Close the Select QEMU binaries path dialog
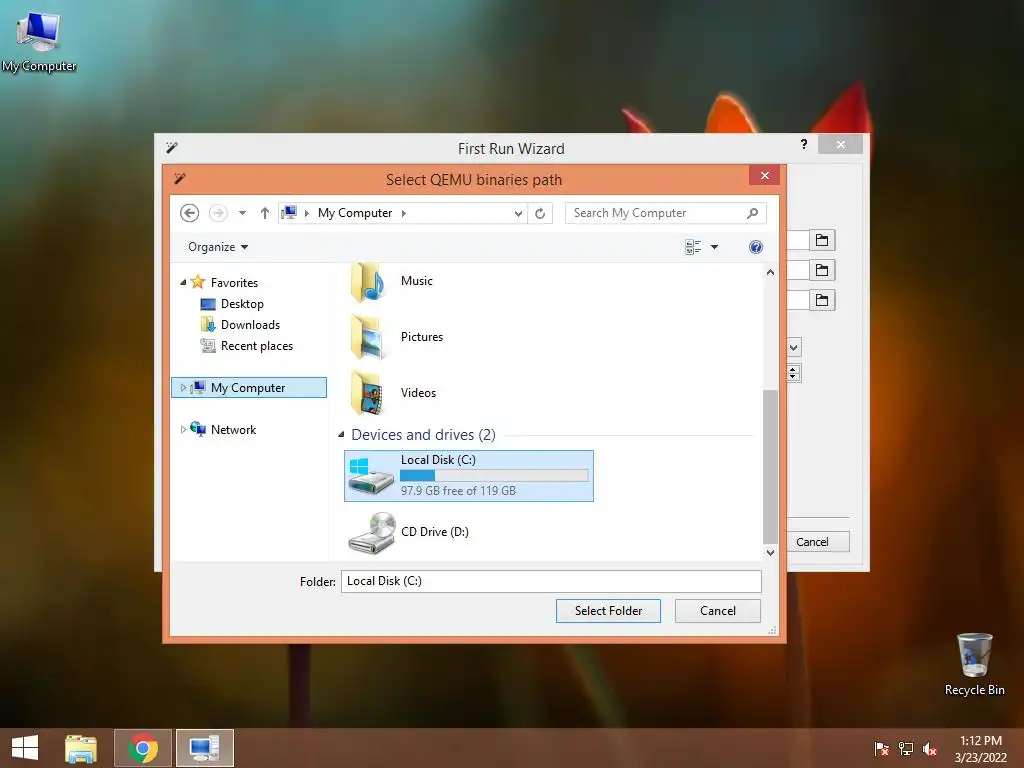 coord(765,176)
